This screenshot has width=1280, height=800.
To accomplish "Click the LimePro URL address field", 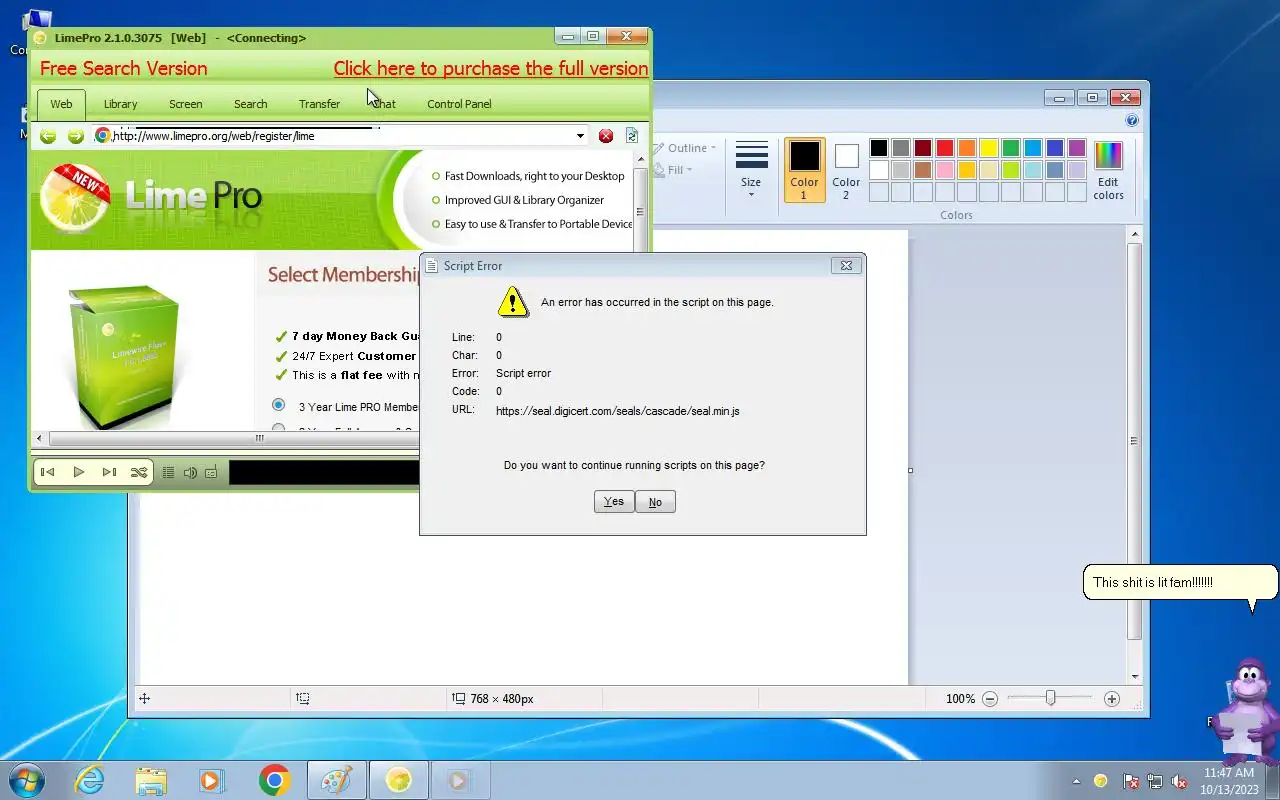I will (340, 136).
